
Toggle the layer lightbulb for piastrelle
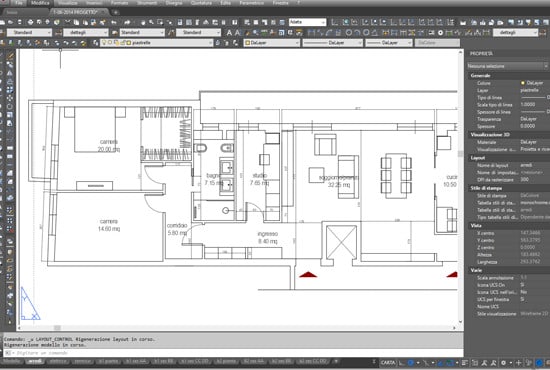104,43
